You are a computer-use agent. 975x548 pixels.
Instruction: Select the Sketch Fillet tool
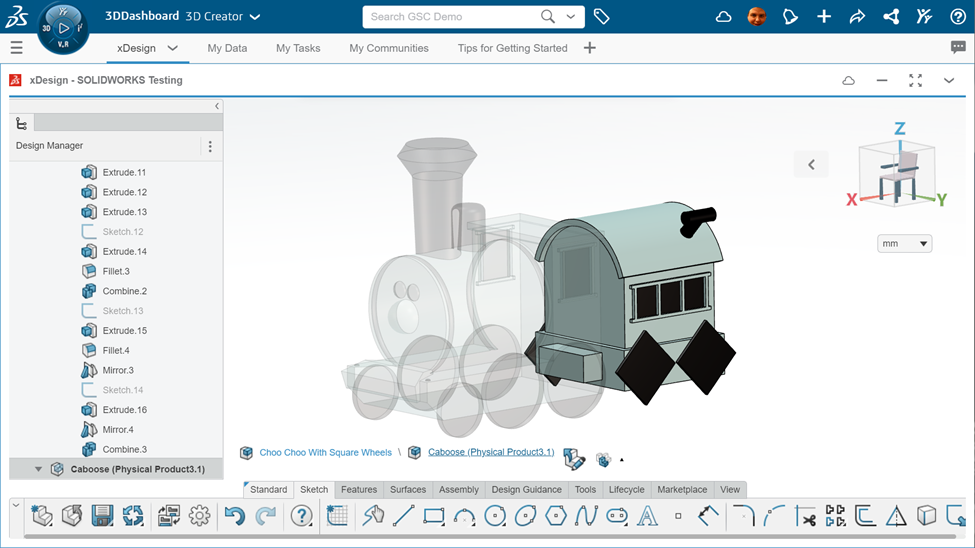[x=744, y=516]
